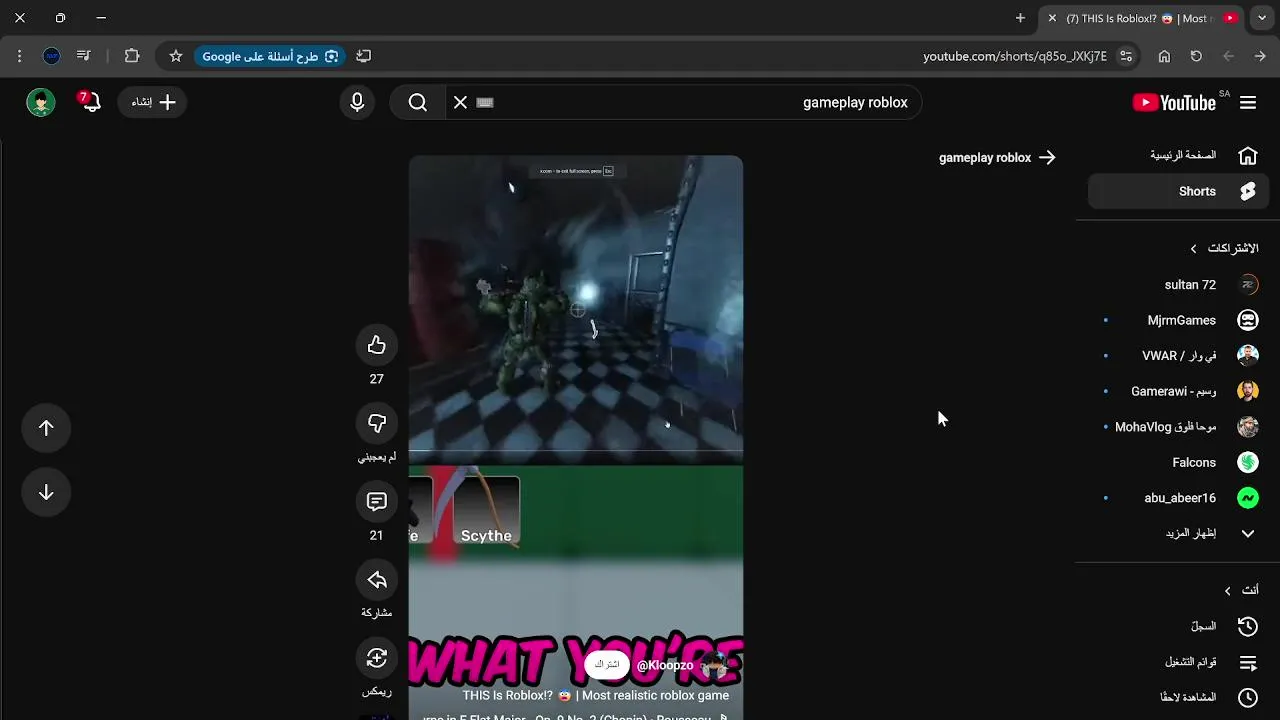Open the @Kloopzo channel name
The height and width of the screenshot is (720, 1280).
[665, 665]
